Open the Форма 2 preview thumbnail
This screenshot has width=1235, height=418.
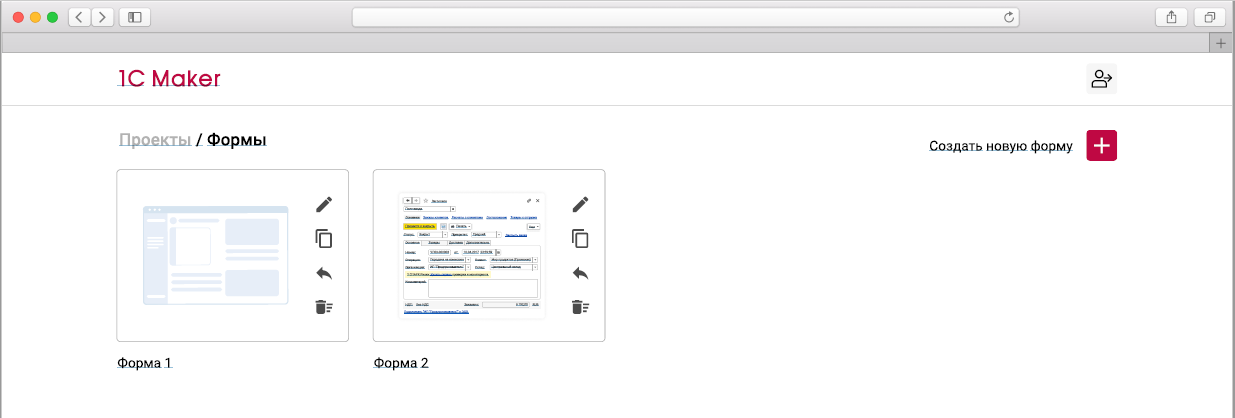[x=472, y=256]
